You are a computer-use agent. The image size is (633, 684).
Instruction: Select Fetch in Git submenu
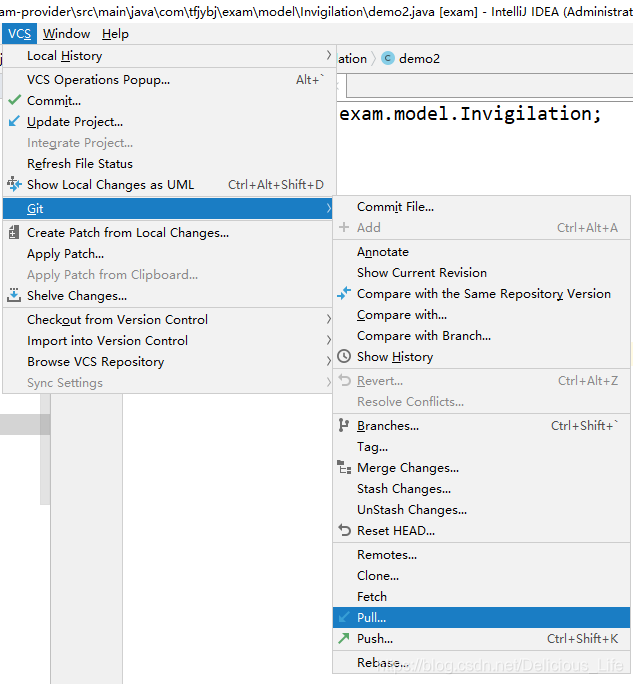point(481,596)
